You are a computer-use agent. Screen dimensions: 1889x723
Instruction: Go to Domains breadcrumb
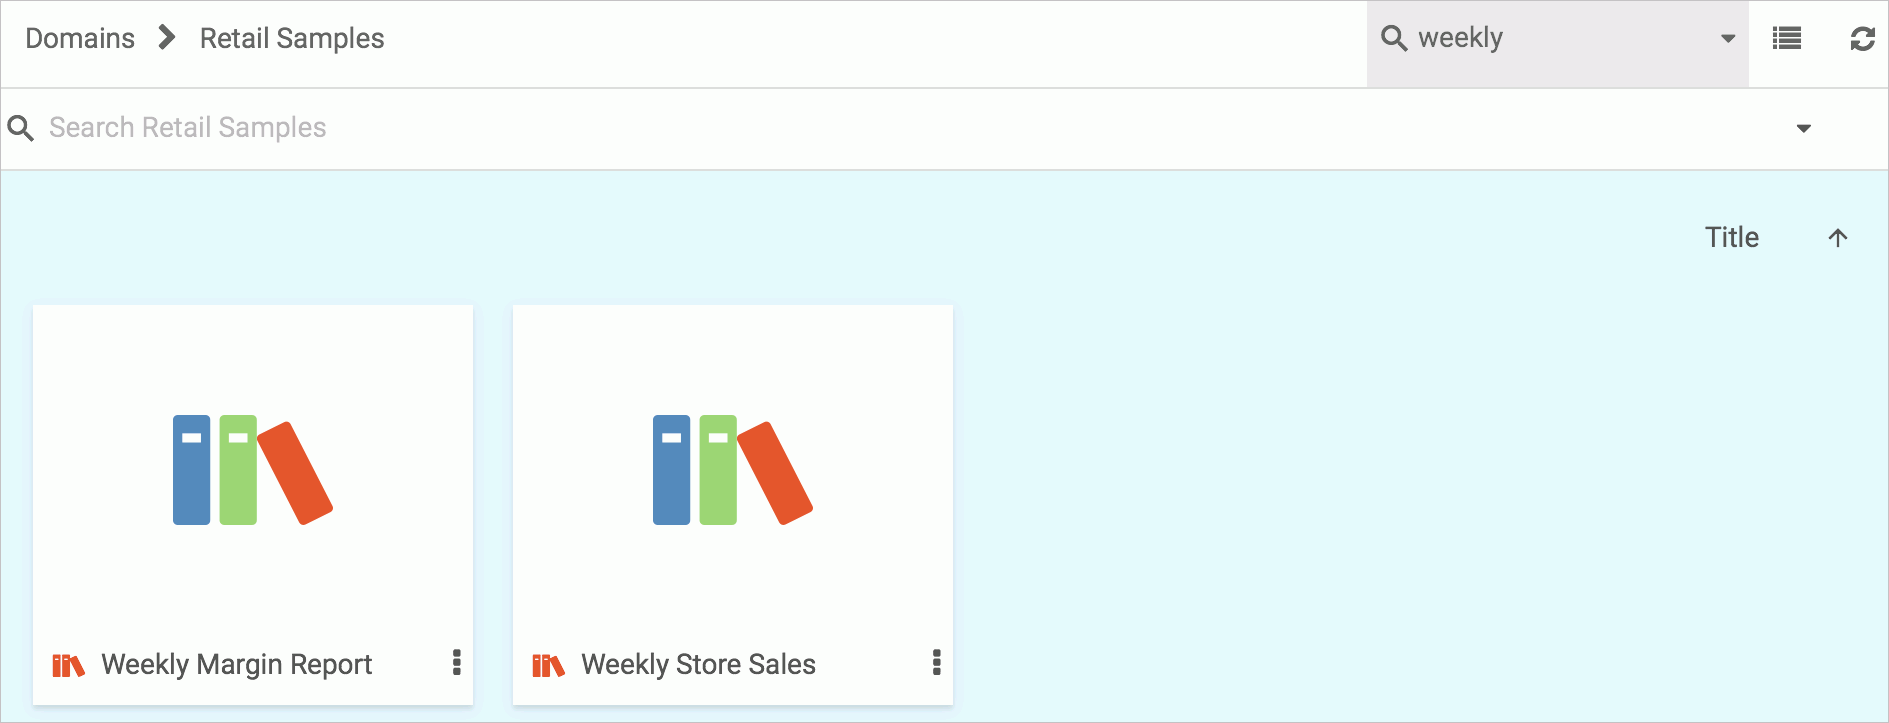point(80,38)
